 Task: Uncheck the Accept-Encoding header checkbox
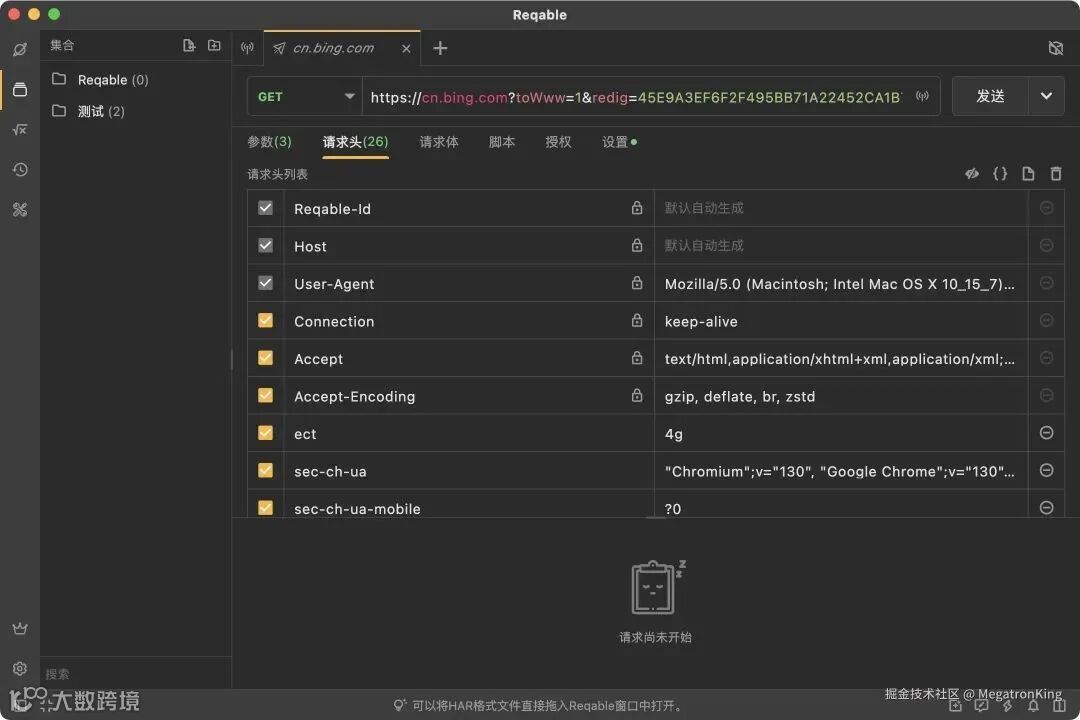click(x=265, y=395)
